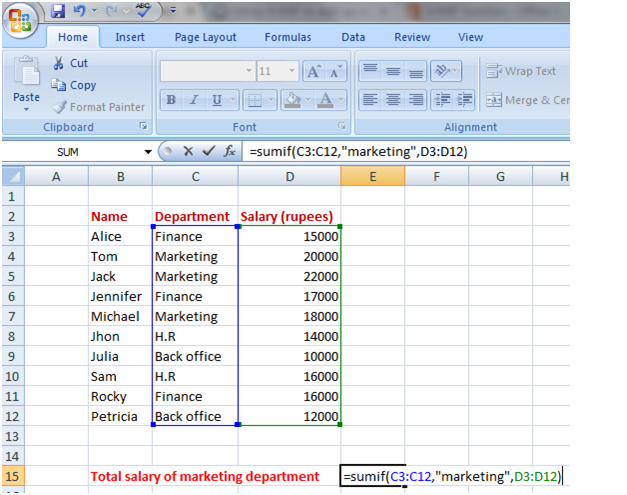
Task: Apply cell borders with the Borders icon
Action: [x=255, y=100]
